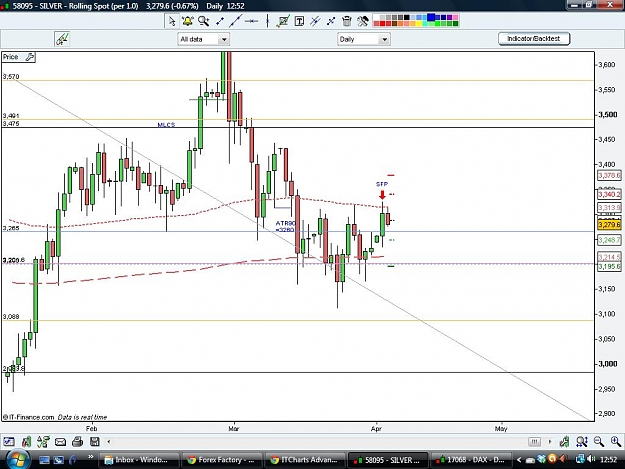
Task: Click the bottom-right chart auto-scale icon
Action: (x=564, y=442)
